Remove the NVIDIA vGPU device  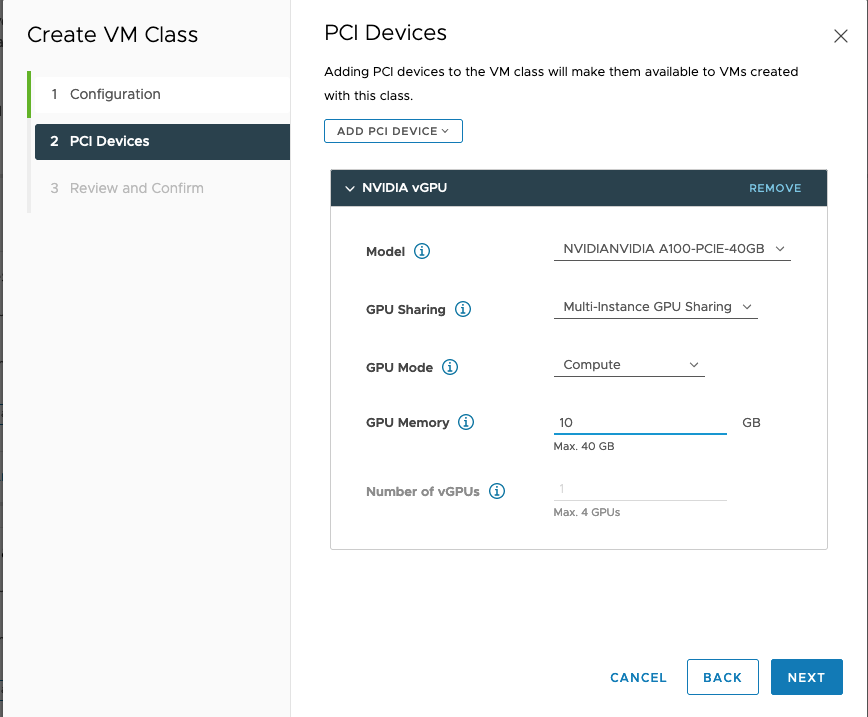pyautogui.click(x=775, y=188)
